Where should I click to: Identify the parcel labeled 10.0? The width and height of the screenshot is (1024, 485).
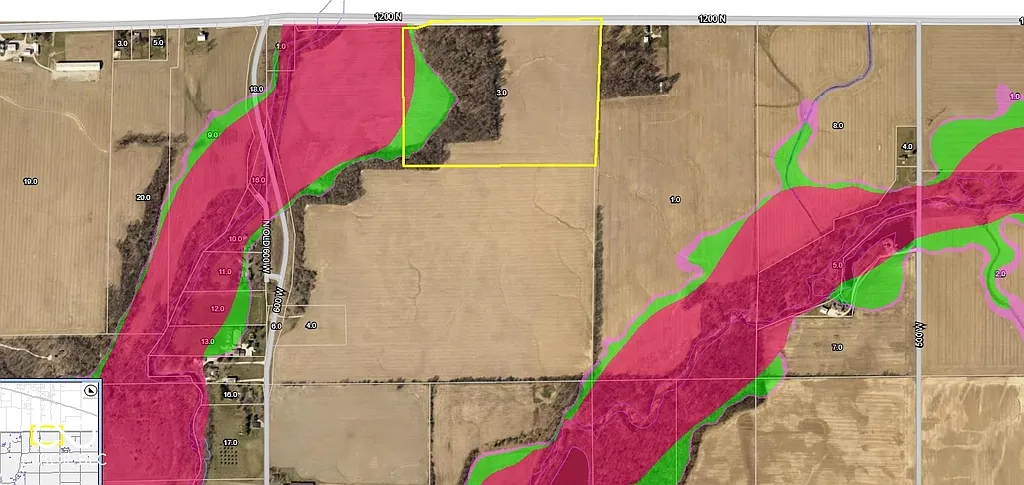[x=236, y=239]
